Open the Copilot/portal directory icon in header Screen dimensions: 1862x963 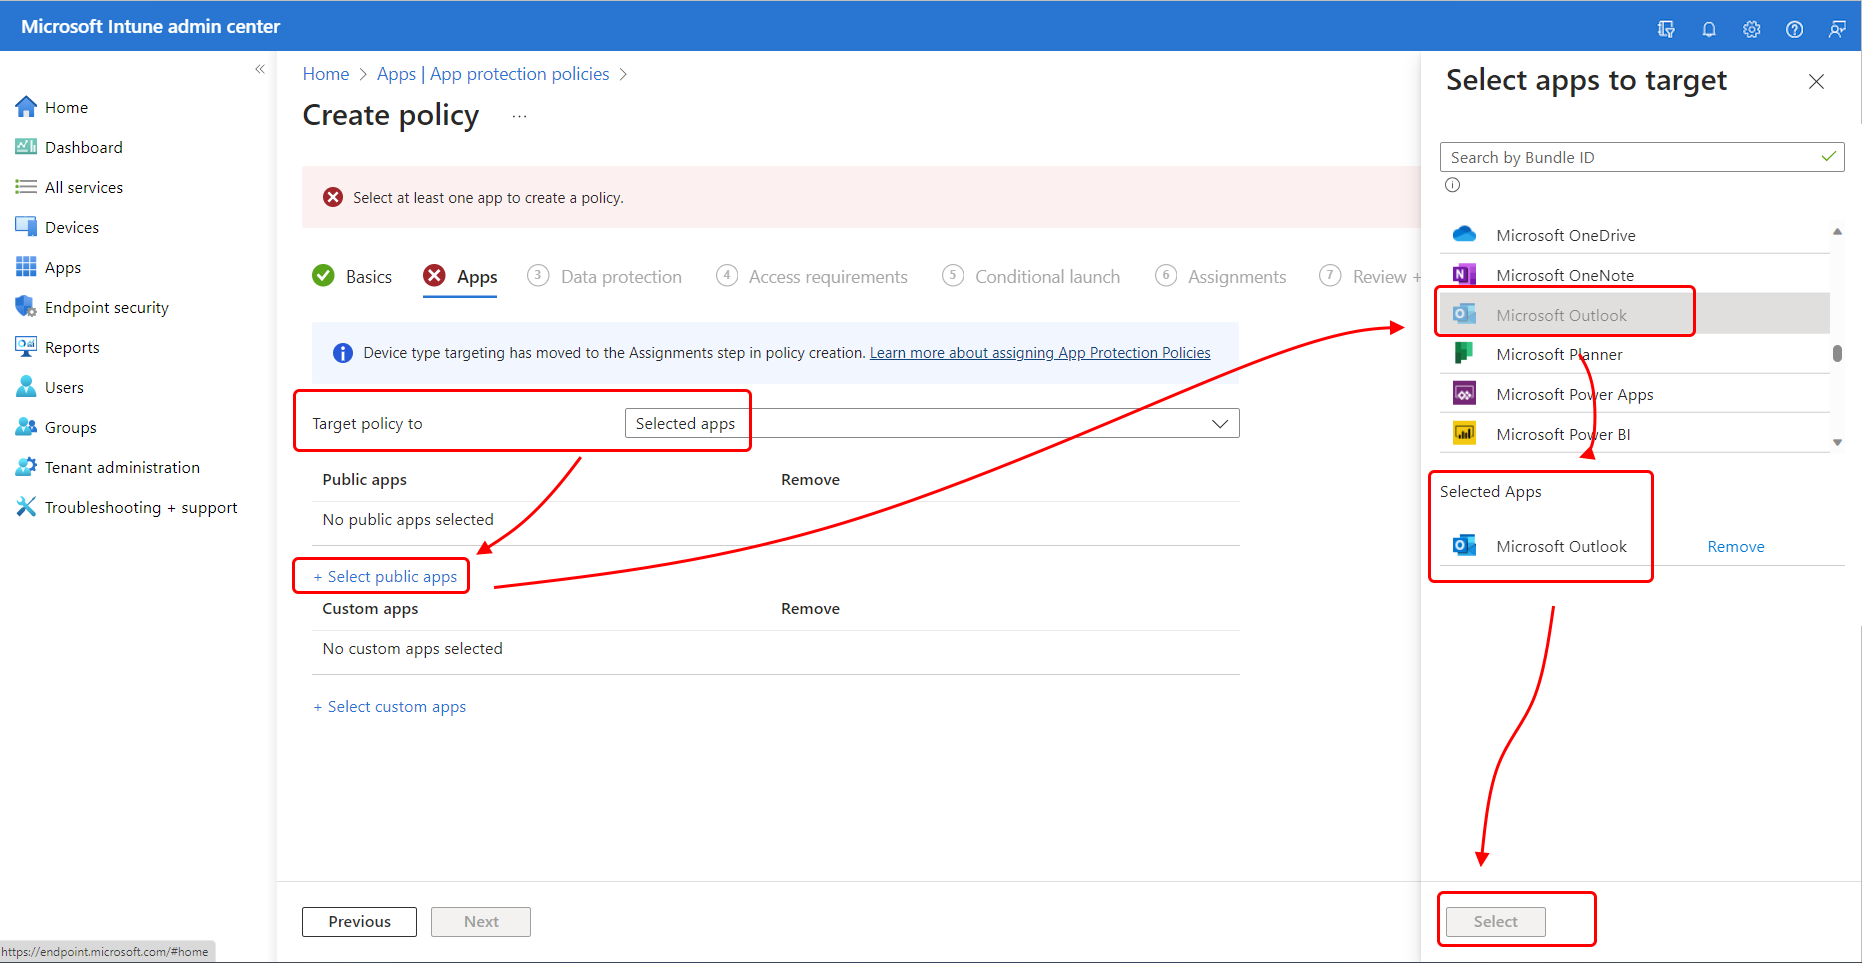[1666, 29]
